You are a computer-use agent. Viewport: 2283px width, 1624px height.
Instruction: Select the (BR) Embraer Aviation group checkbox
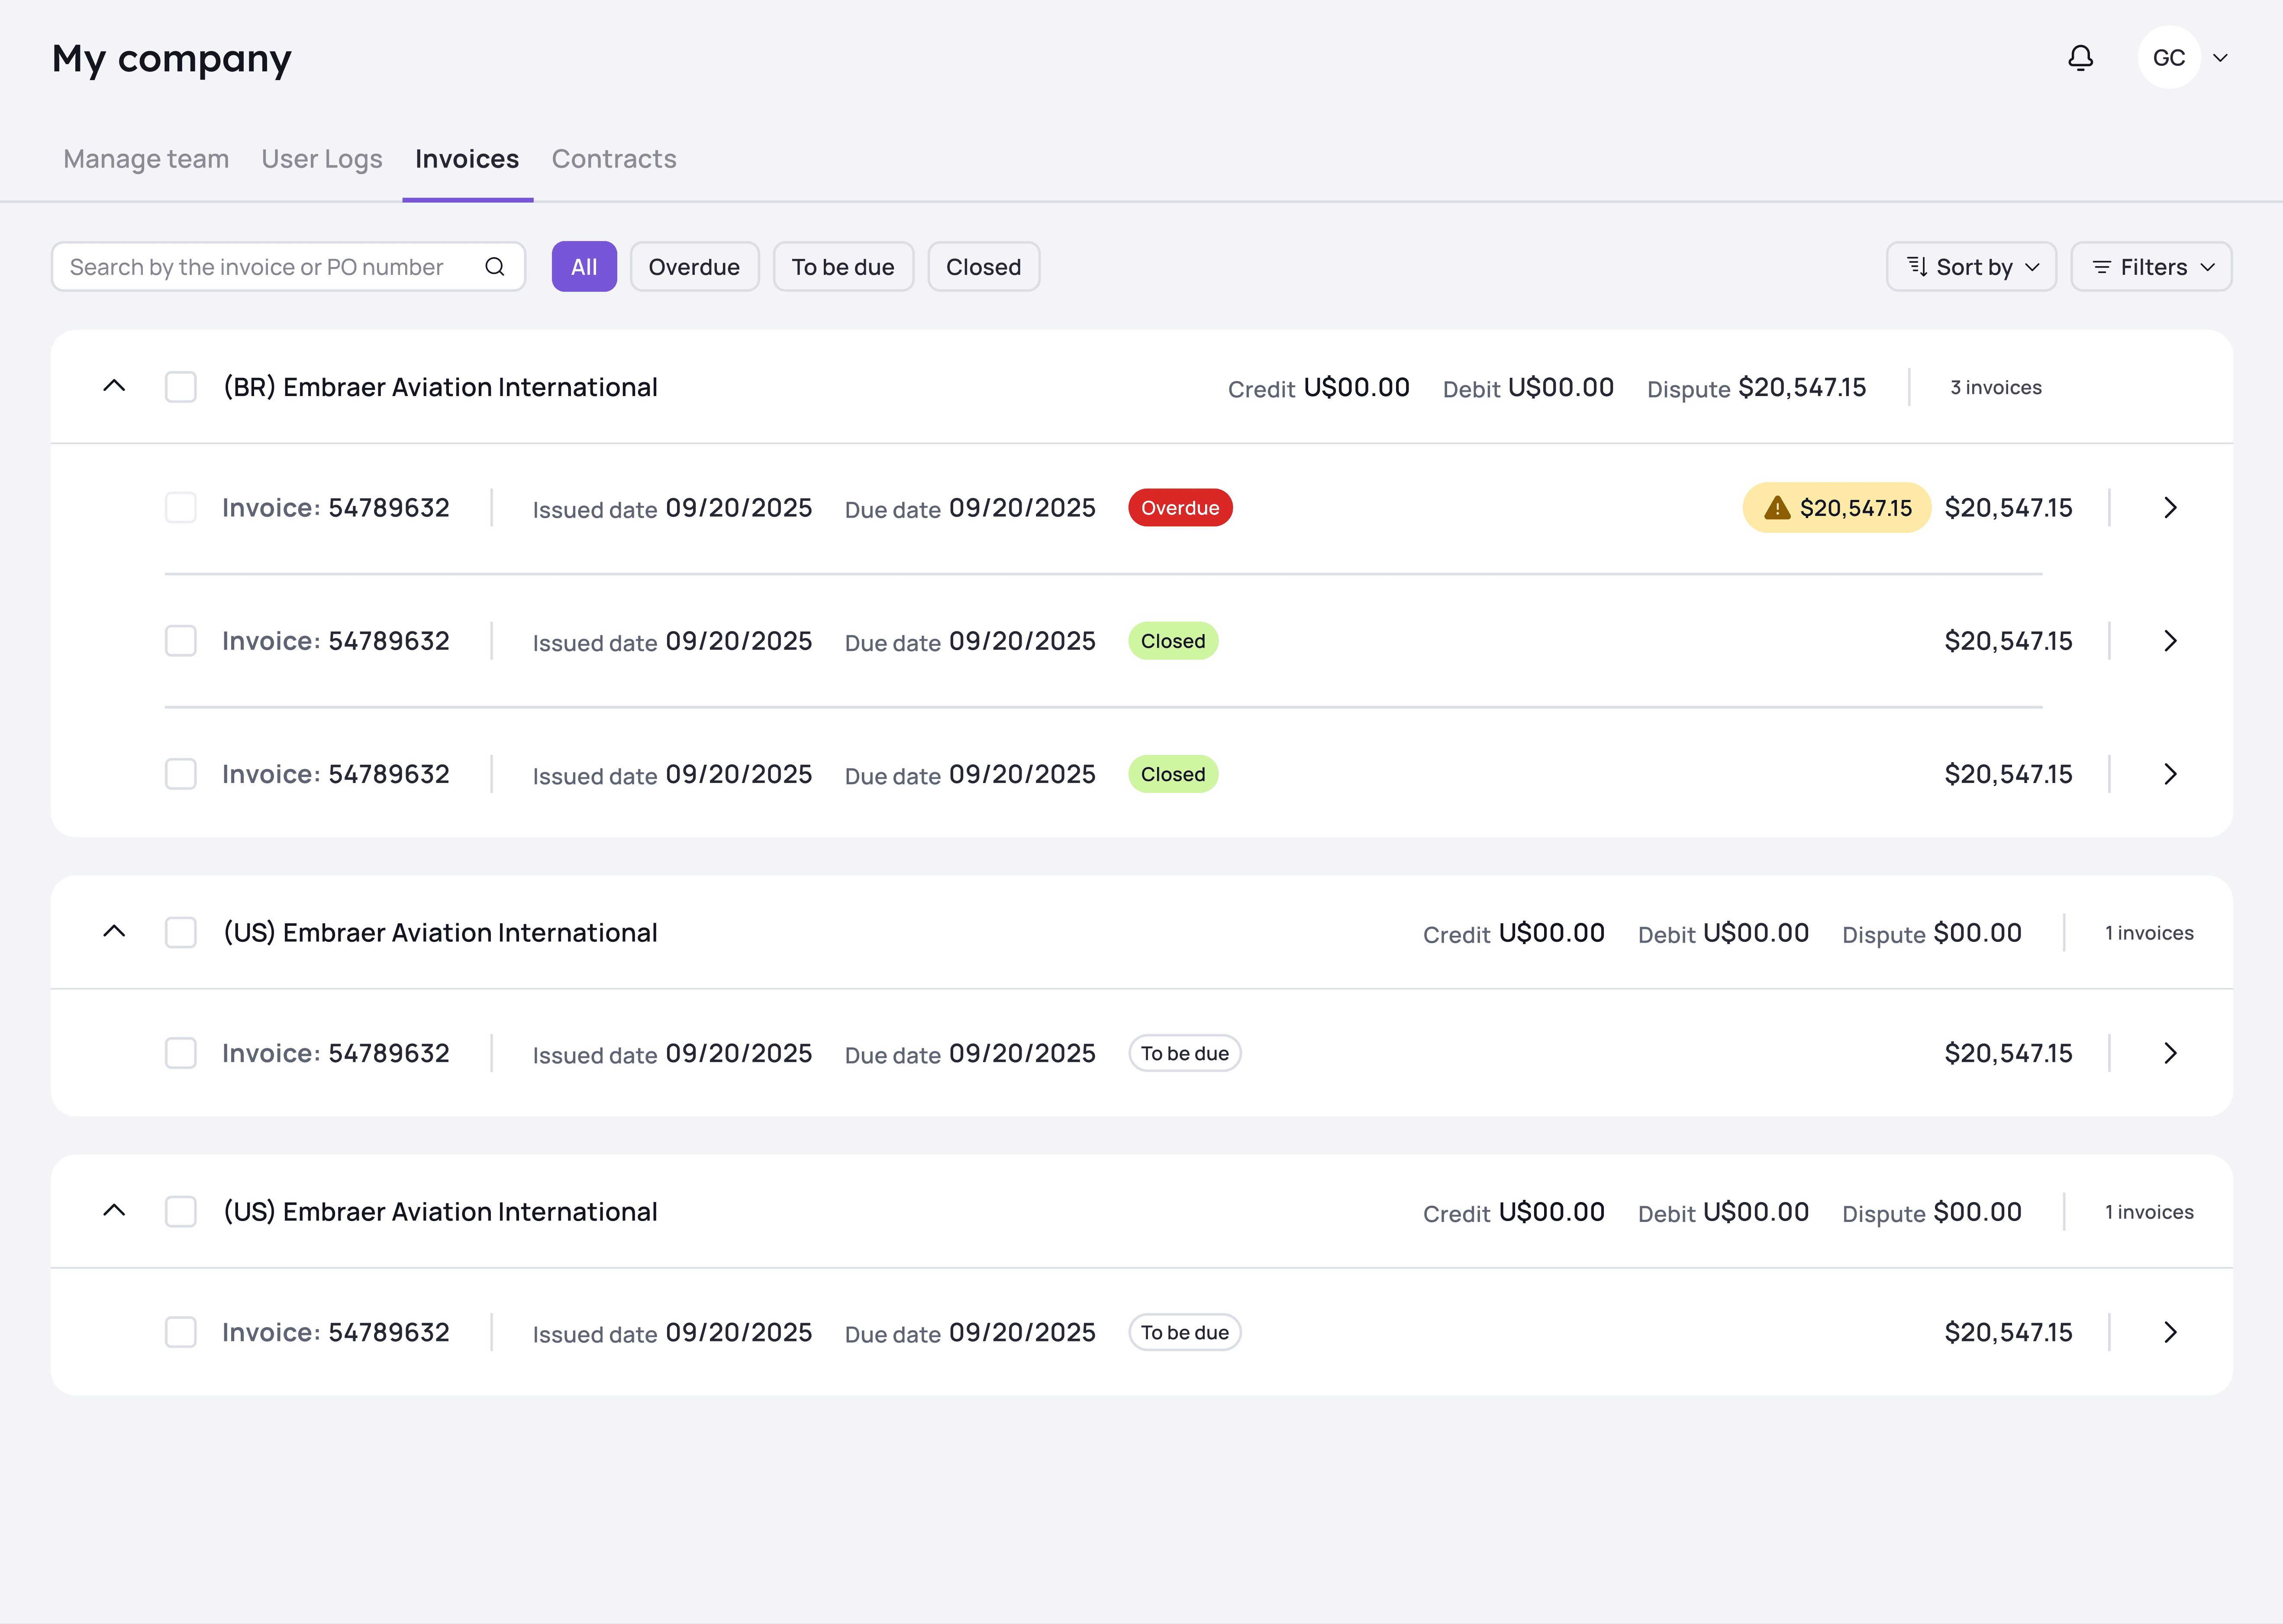click(181, 387)
